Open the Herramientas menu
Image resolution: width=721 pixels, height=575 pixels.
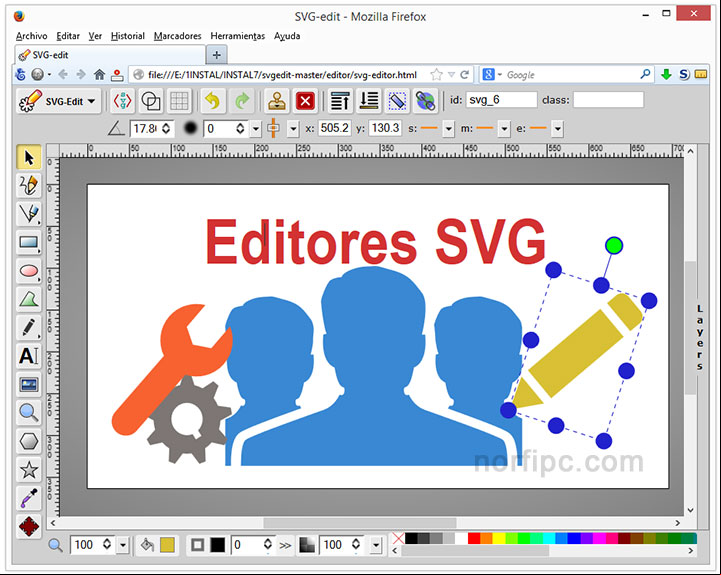[238, 36]
